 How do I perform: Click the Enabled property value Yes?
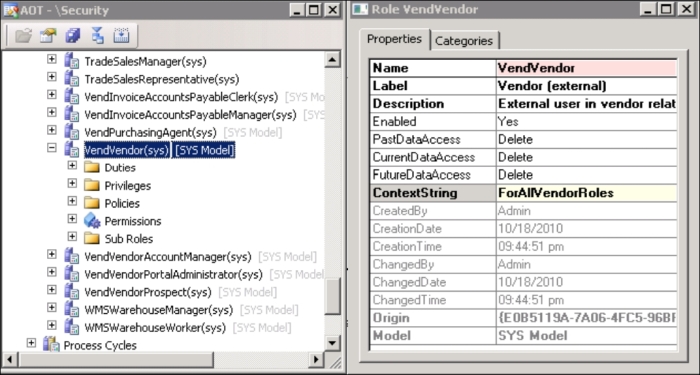tap(587, 121)
